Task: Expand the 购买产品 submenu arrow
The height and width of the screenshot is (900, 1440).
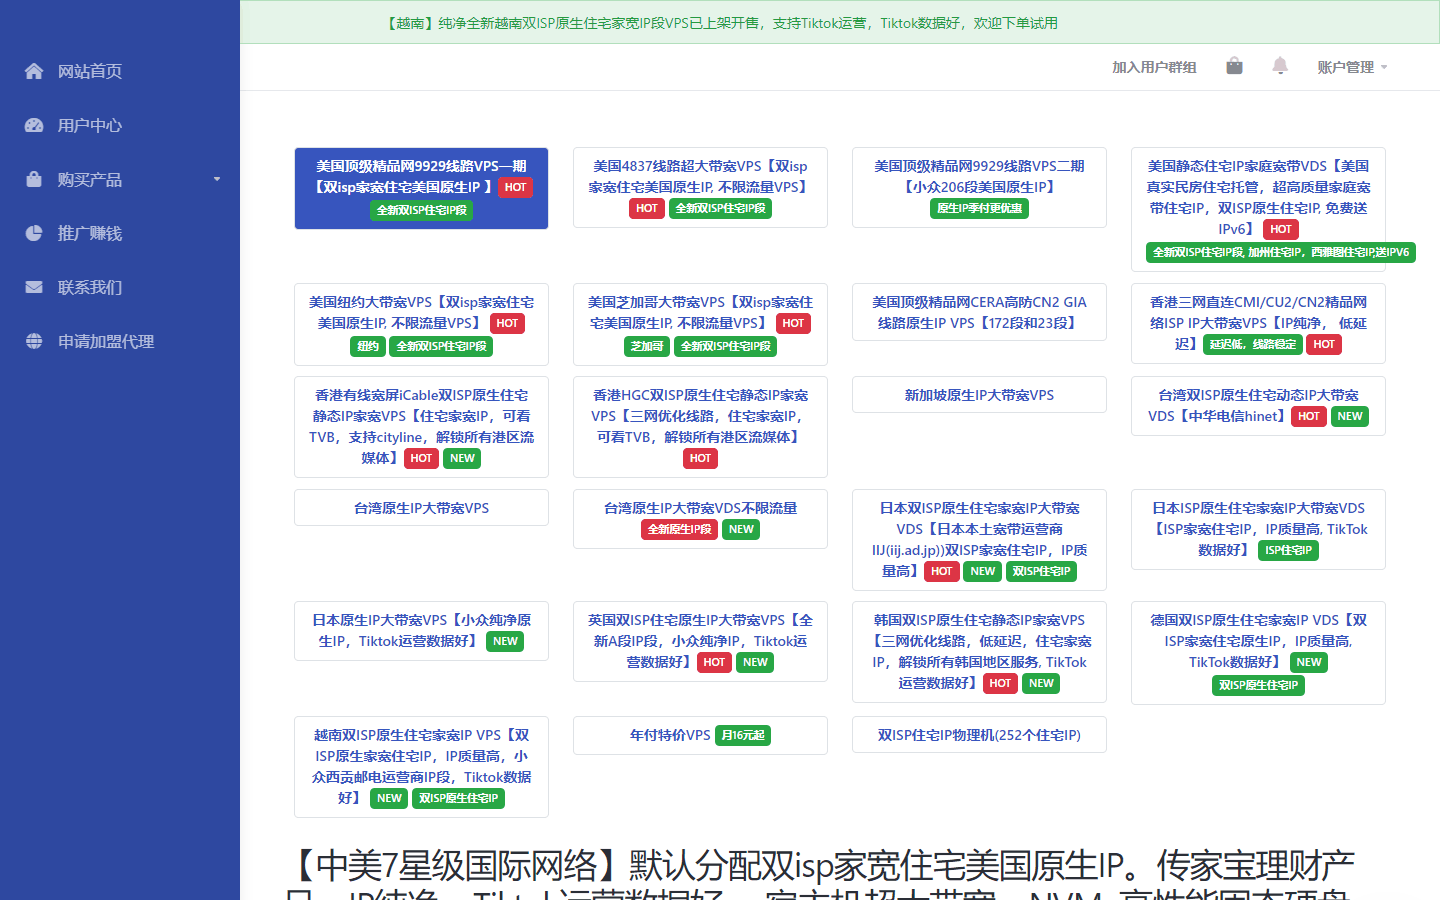Action: (217, 179)
